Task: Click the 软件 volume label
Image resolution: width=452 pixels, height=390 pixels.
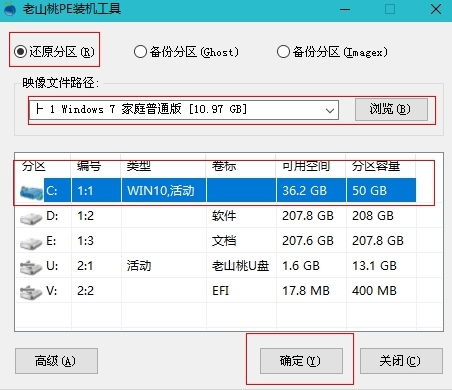Action: point(224,216)
